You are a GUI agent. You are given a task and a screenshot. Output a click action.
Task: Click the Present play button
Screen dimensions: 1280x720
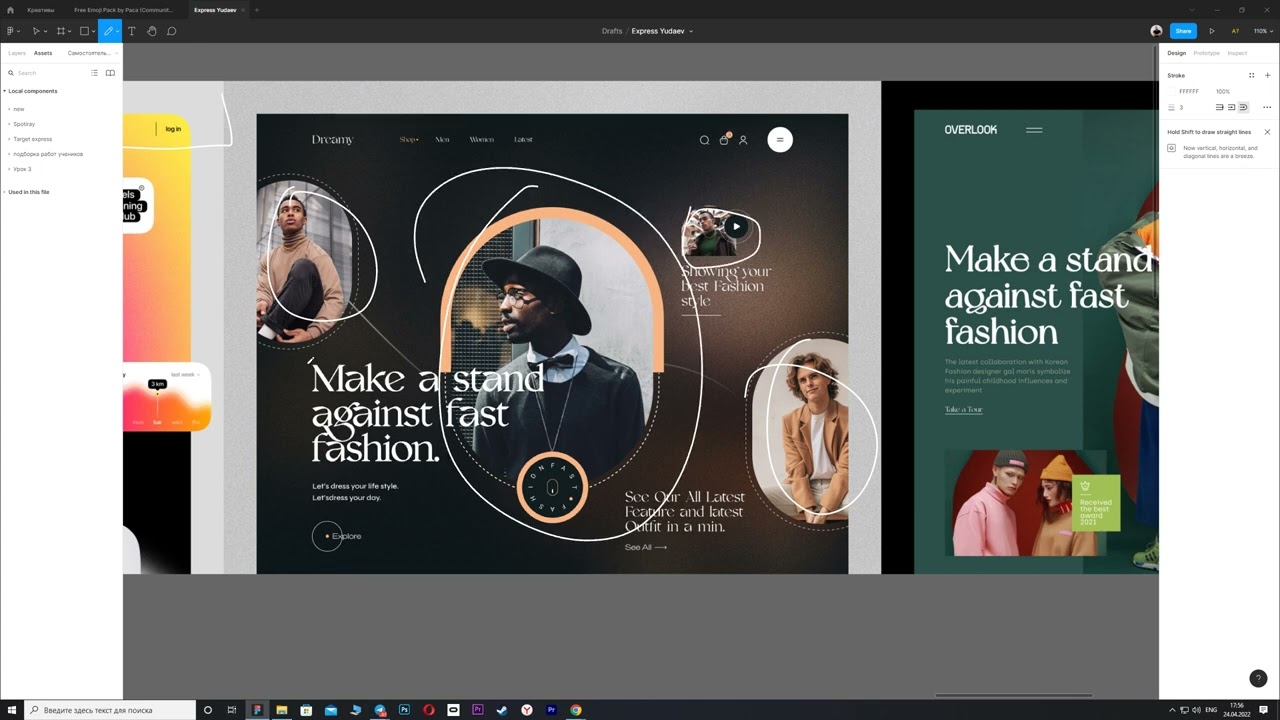point(1212,31)
